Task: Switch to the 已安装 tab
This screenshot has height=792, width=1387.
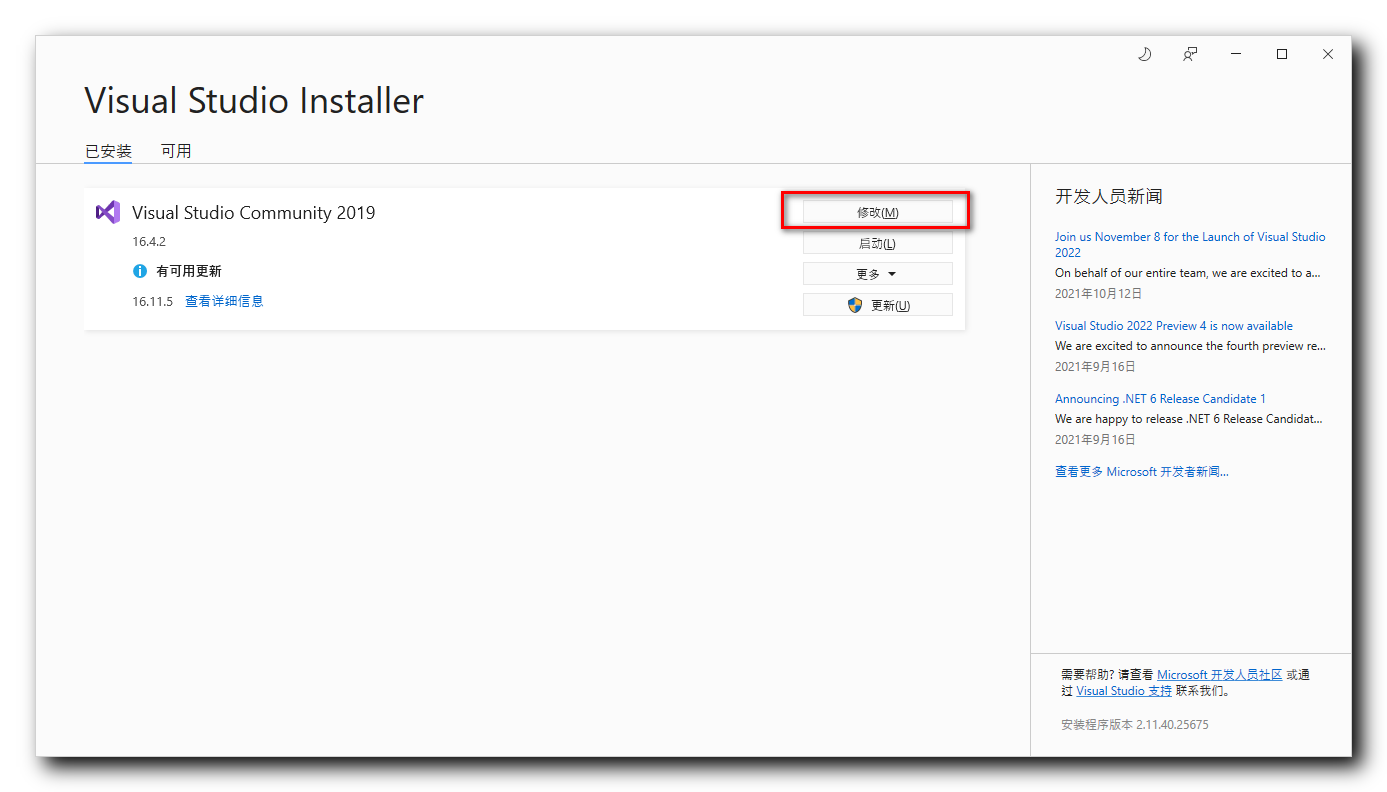Action: (108, 151)
